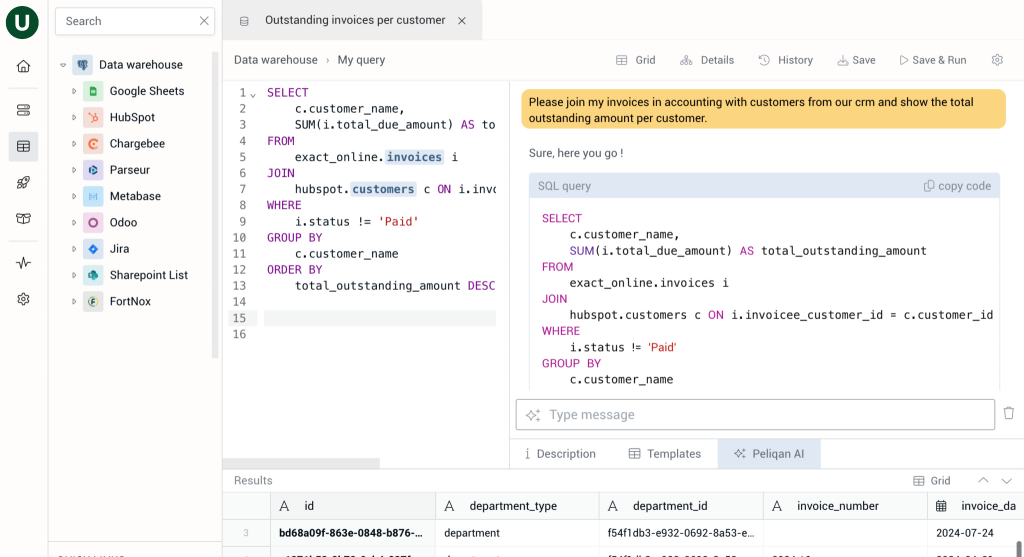Fold the SELECT block at line 1
The width and height of the screenshot is (1024, 557).
coord(253,95)
